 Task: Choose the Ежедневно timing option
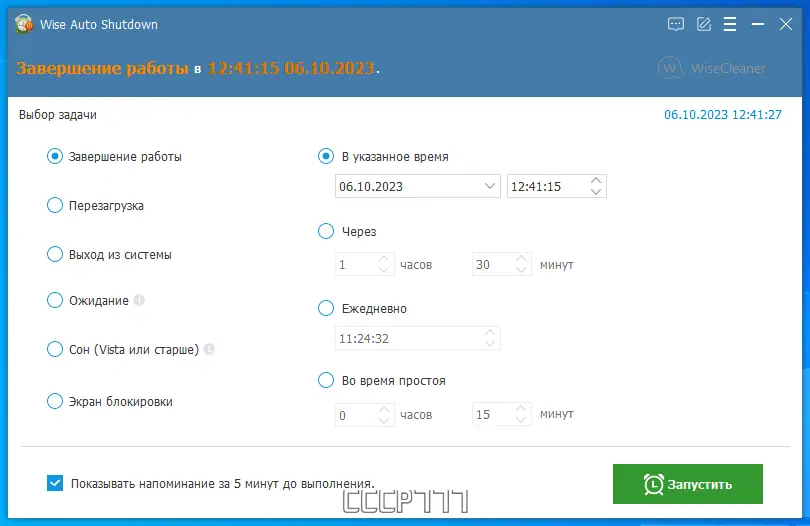363,308
